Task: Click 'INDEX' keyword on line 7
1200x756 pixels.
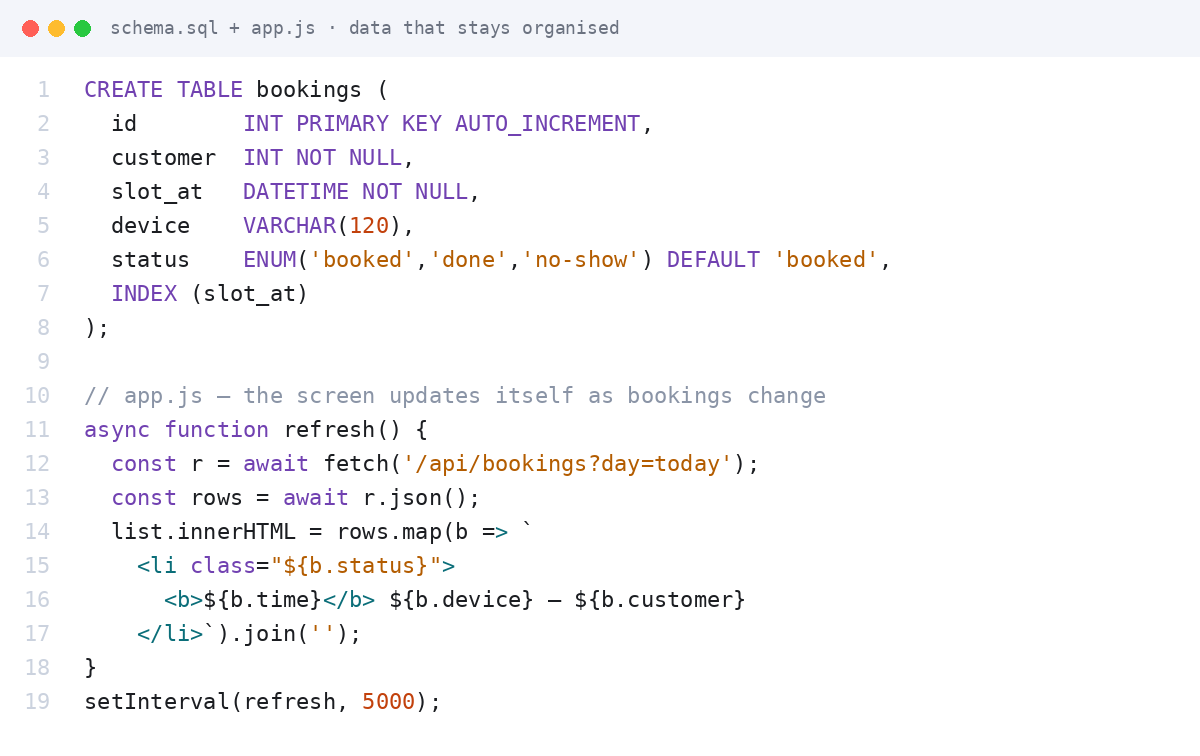Action: pyautogui.click(x=144, y=294)
